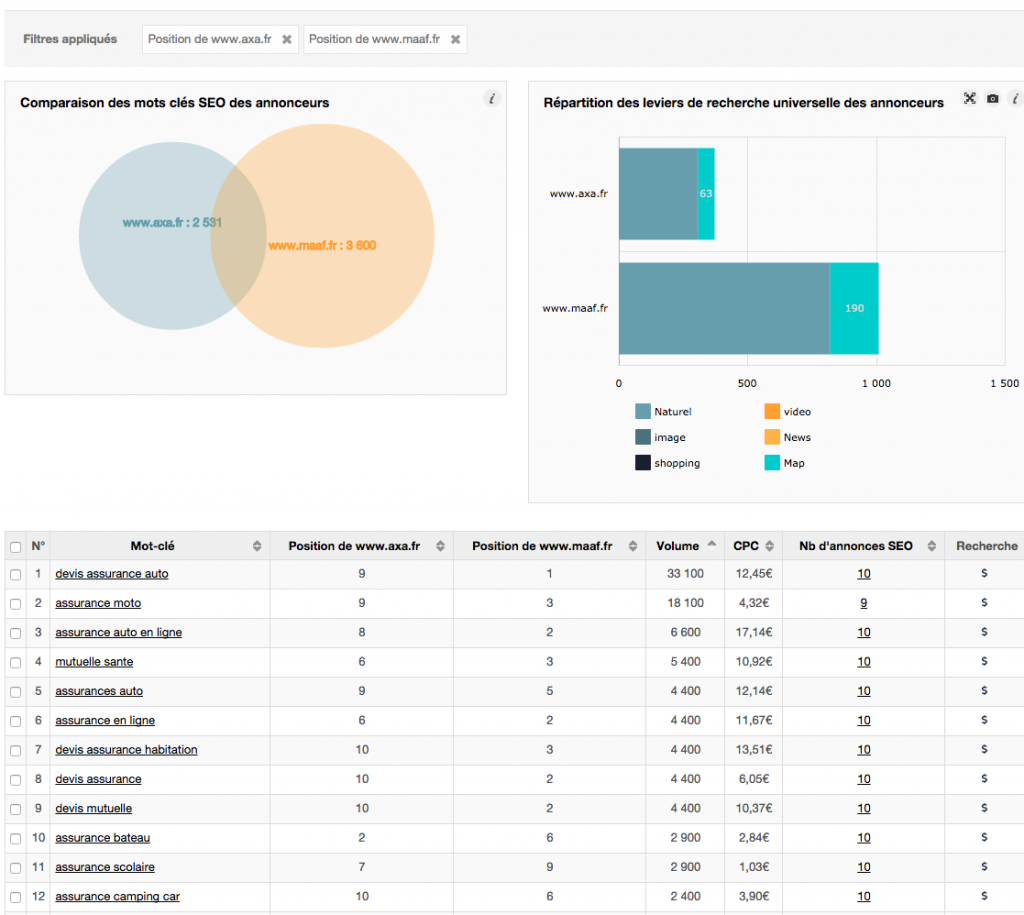Toggle the shopping legend swatch
The image size is (1024, 915).
pyautogui.click(x=643, y=462)
